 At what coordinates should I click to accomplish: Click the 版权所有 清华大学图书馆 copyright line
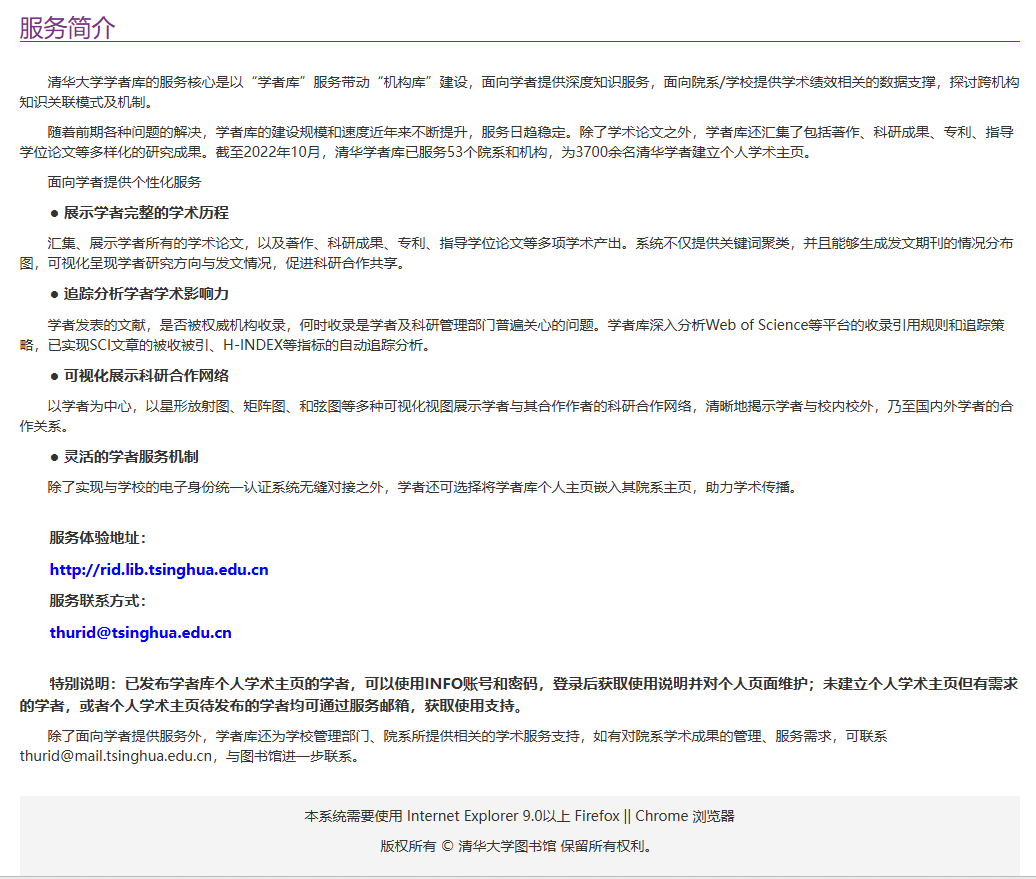pos(518,846)
